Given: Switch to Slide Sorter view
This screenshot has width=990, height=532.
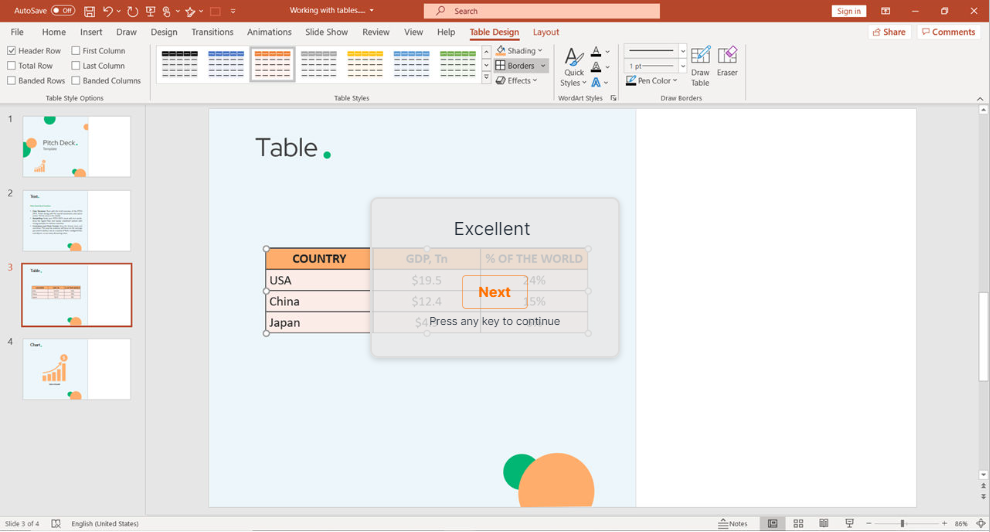Looking at the screenshot, I should (x=798, y=523).
